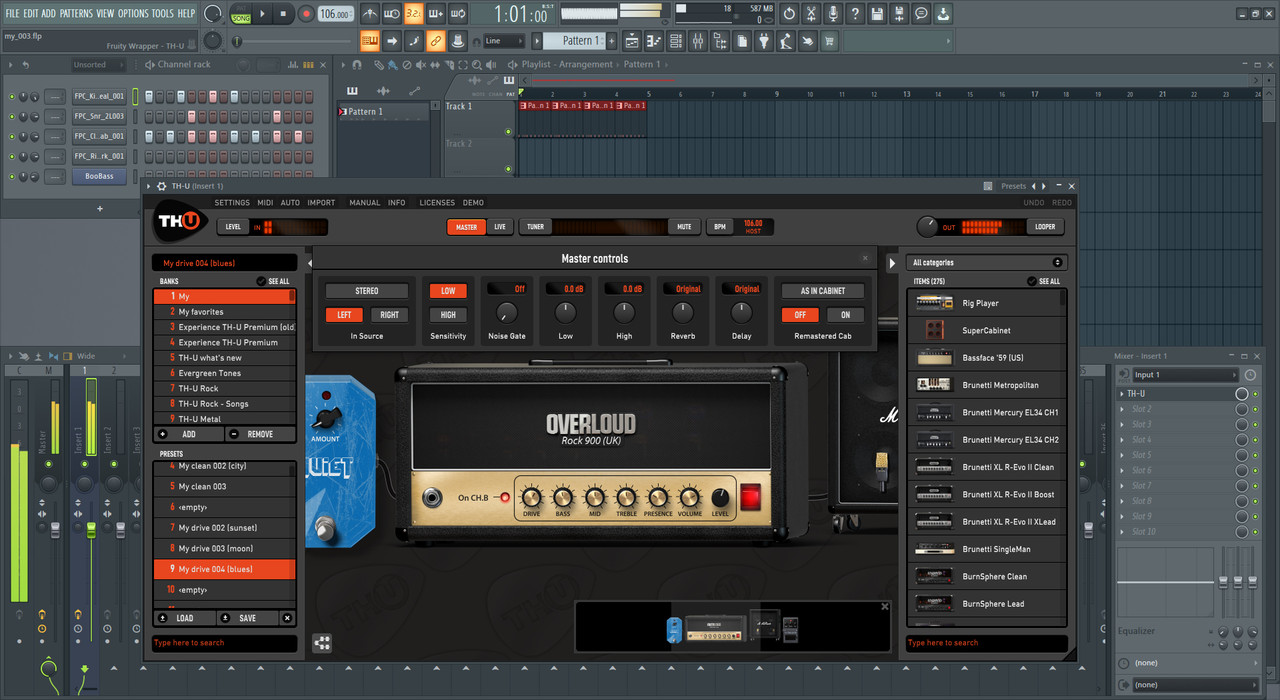Open the Mixer icon in the toolbar
The height and width of the screenshot is (700, 1280).
pyautogui.click(x=698, y=41)
